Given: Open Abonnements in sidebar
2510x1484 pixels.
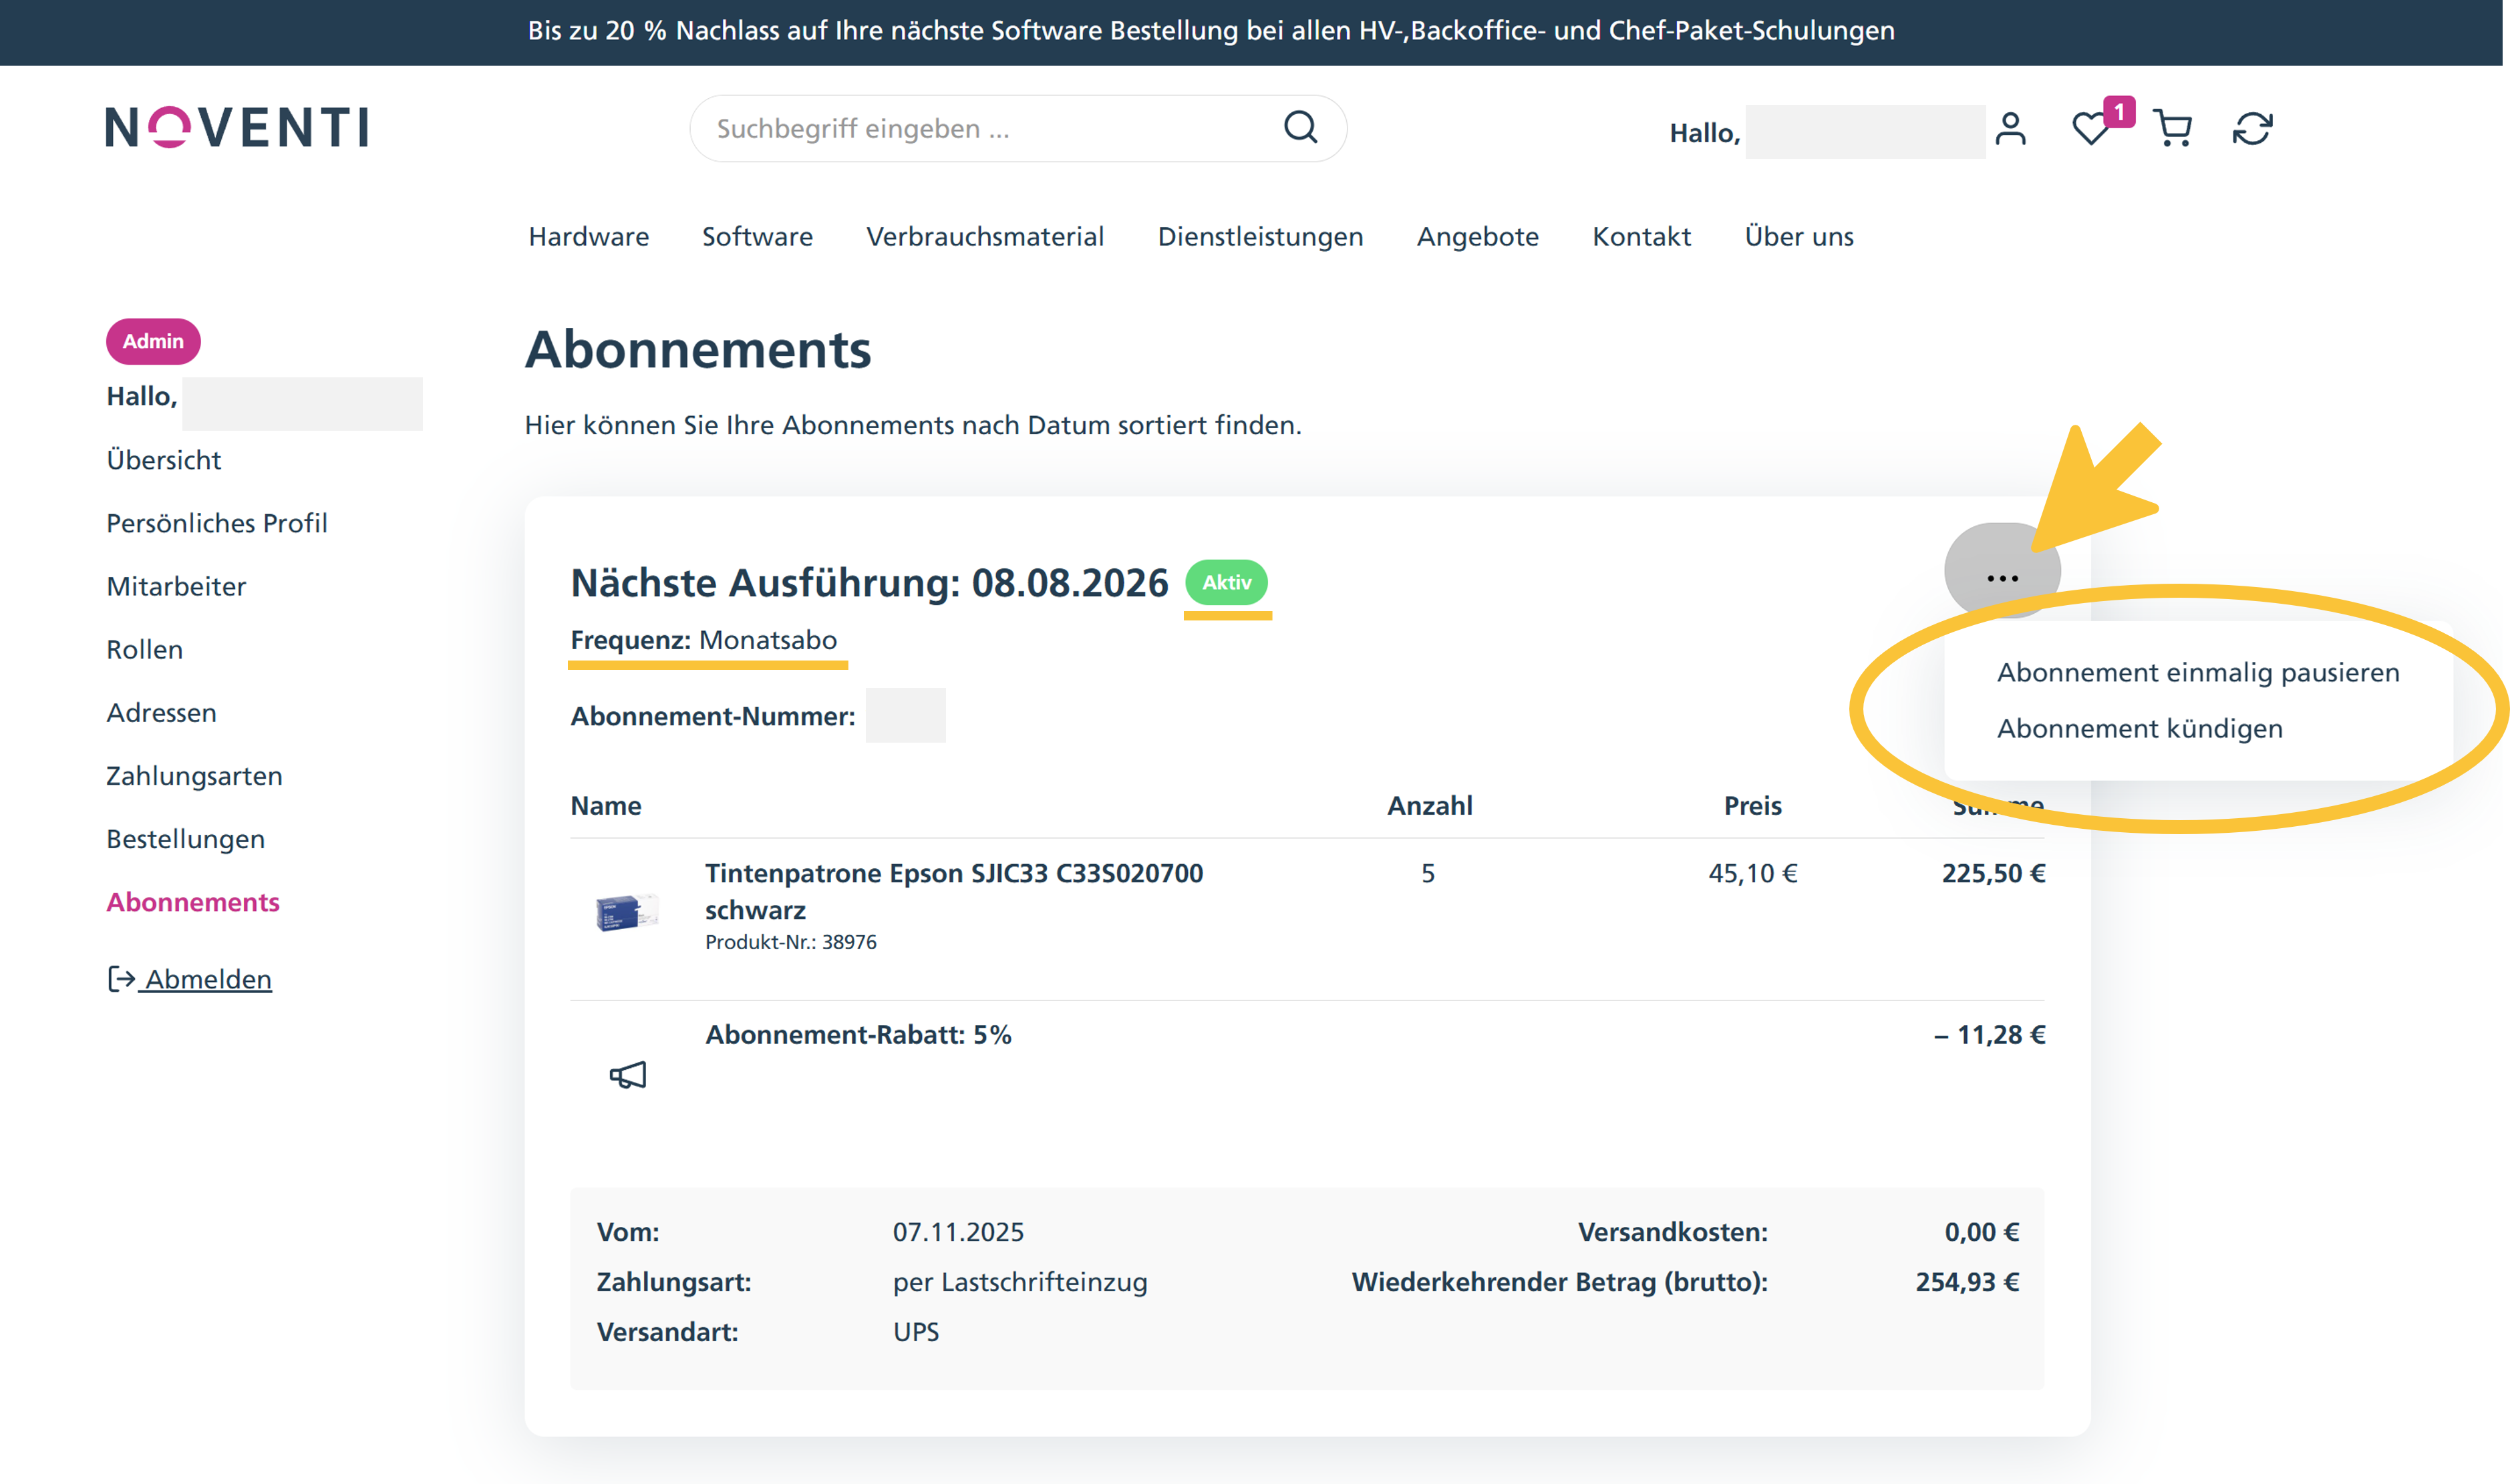Looking at the screenshot, I should click(193, 902).
